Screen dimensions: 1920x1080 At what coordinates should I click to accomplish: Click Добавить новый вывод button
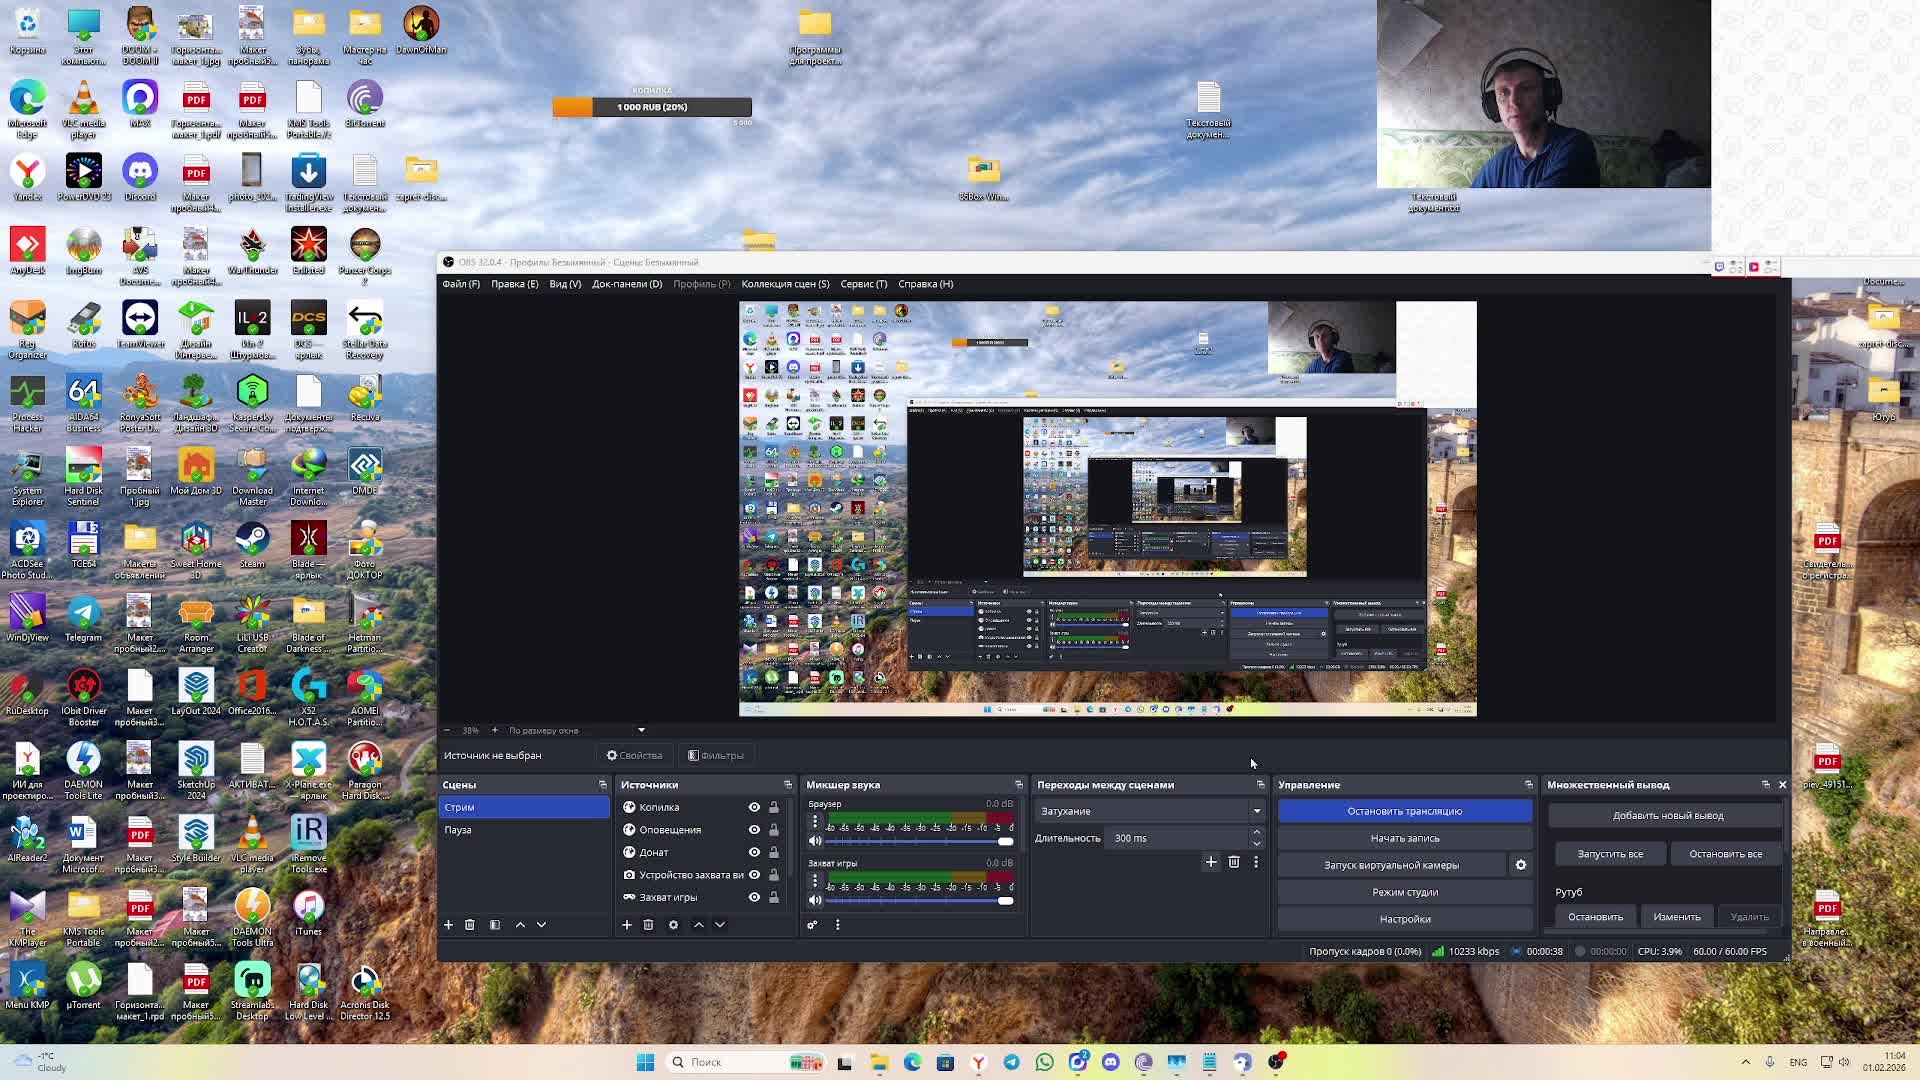[x=1667, y=815]
